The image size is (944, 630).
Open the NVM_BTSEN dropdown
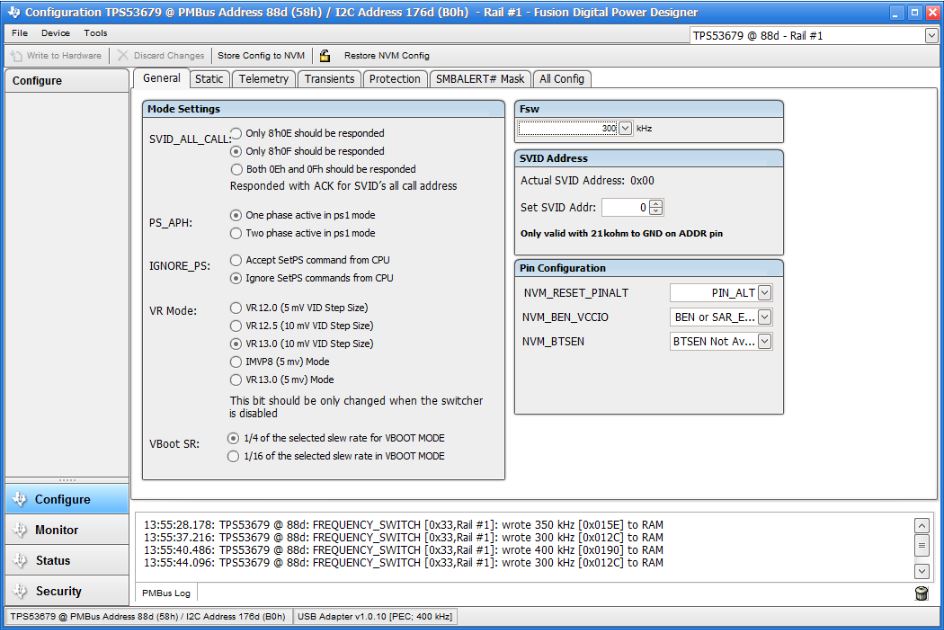[765, 342]
